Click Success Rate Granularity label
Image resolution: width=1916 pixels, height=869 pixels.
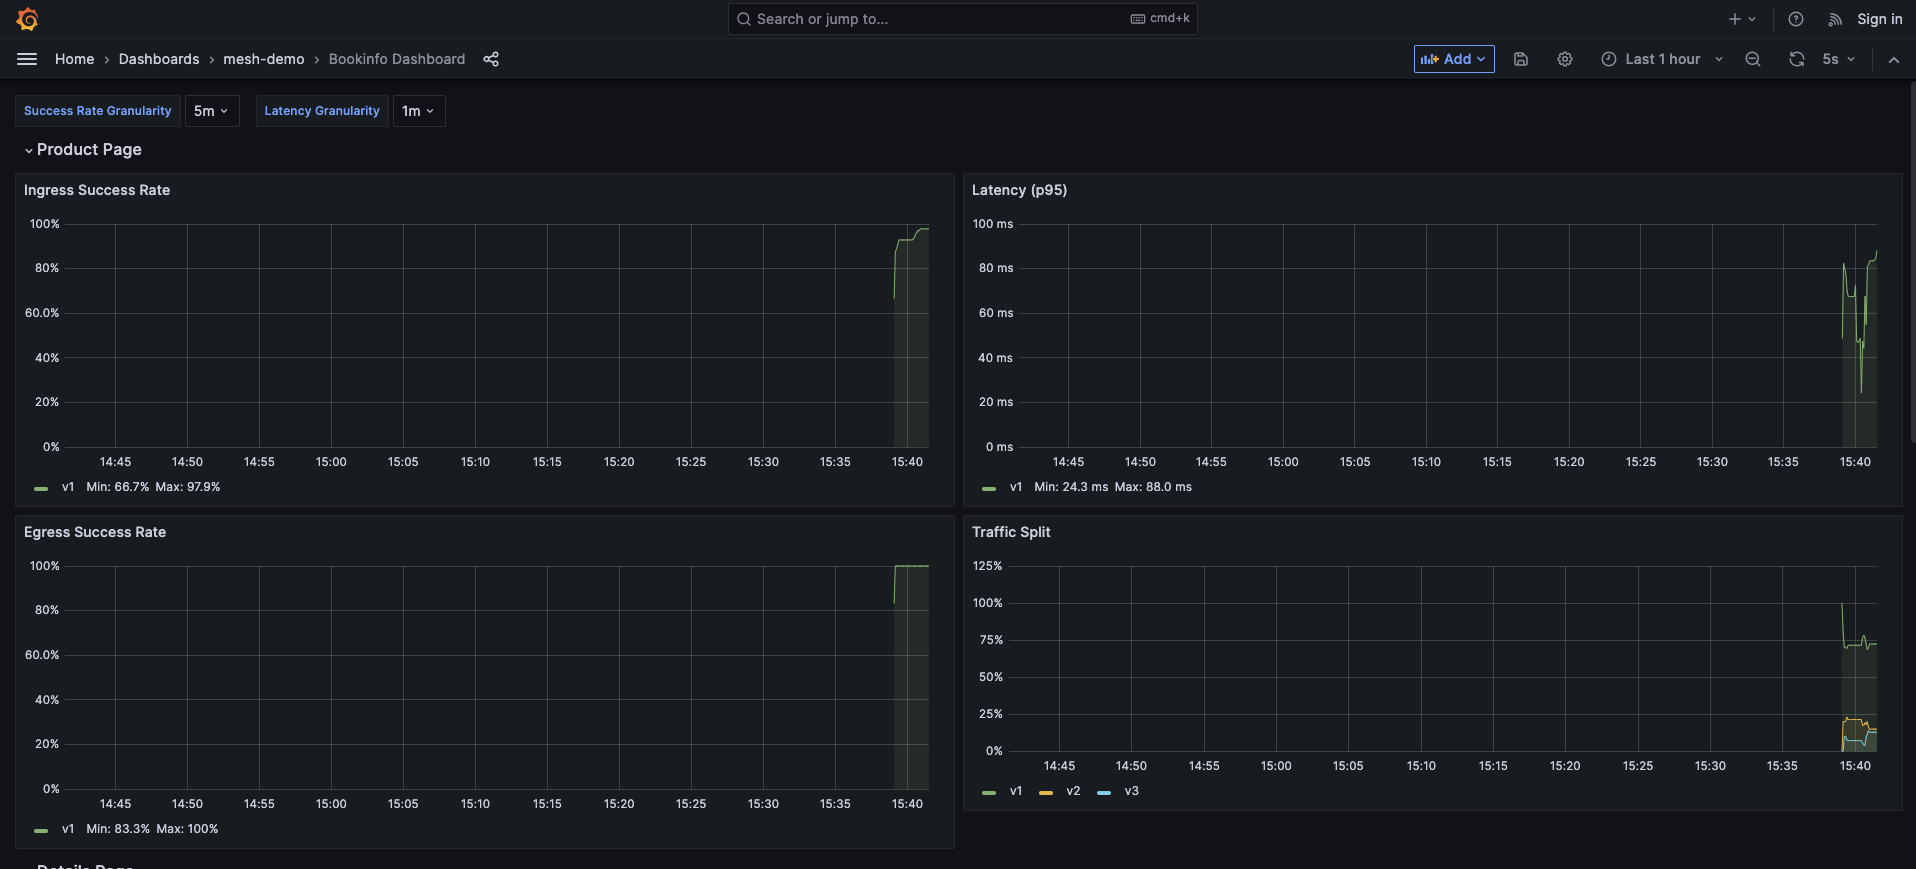[x=97, y=111]
